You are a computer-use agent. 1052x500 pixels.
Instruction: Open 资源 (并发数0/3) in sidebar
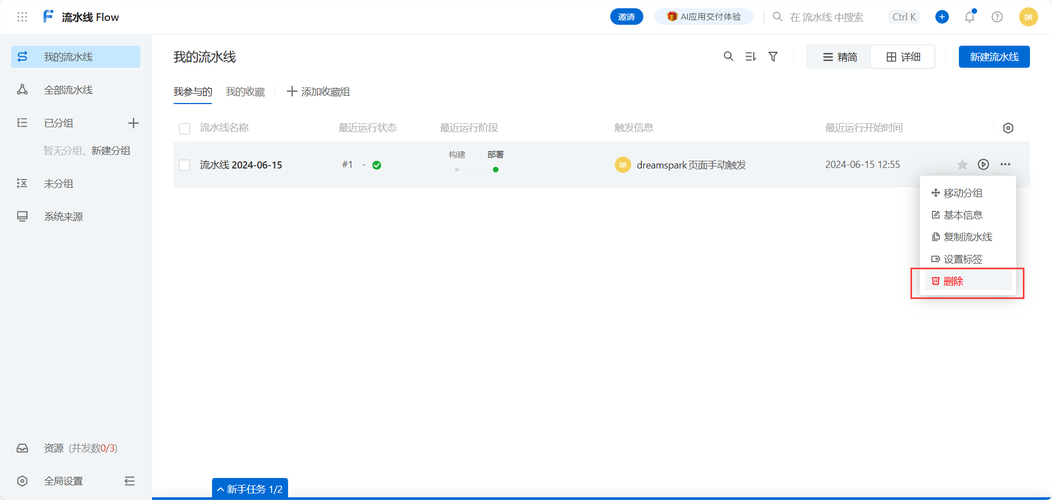tap(75, 448)
